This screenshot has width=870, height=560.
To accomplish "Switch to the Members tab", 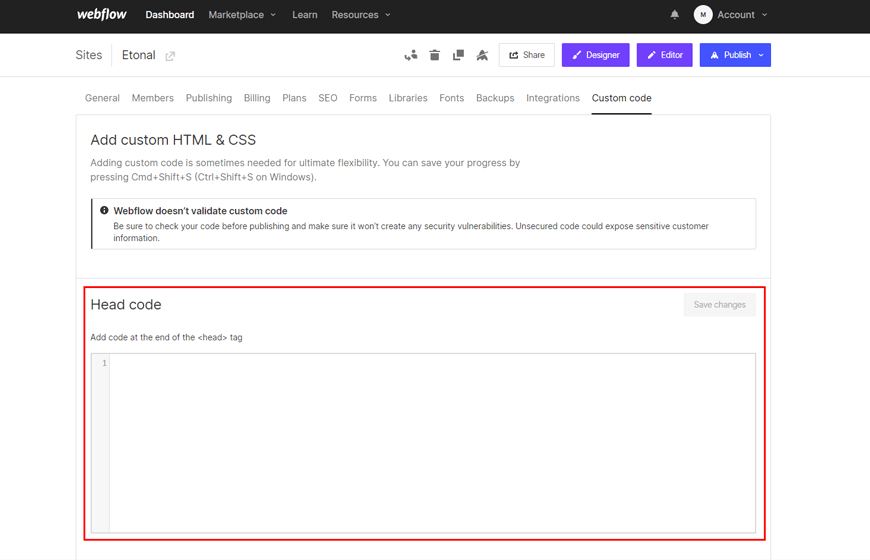I will [153, 98].
